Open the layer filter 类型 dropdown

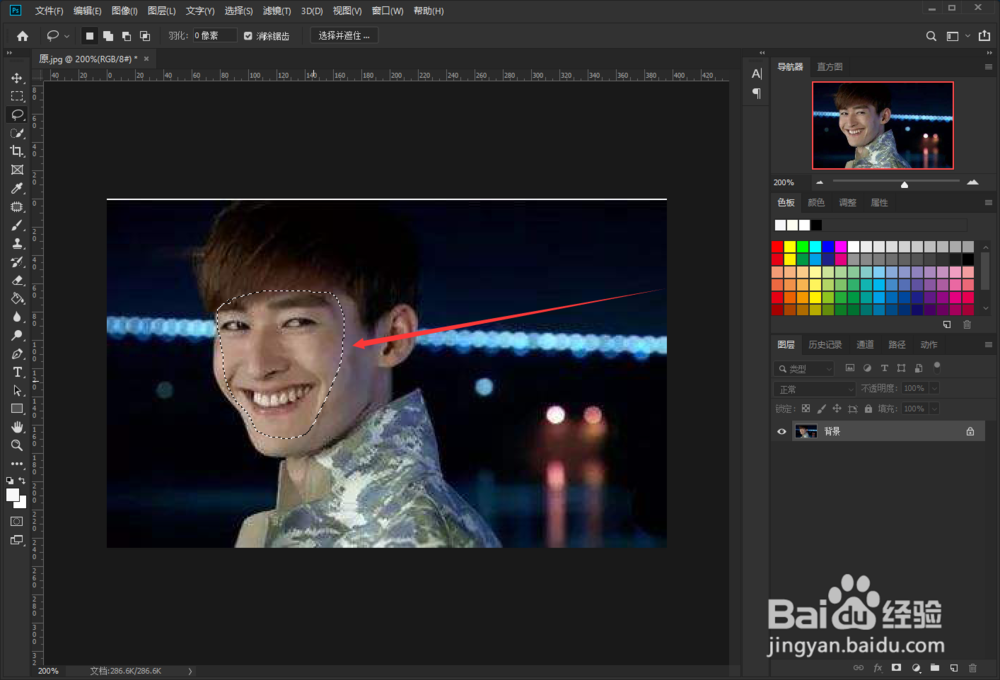click(x=804, y=368)
